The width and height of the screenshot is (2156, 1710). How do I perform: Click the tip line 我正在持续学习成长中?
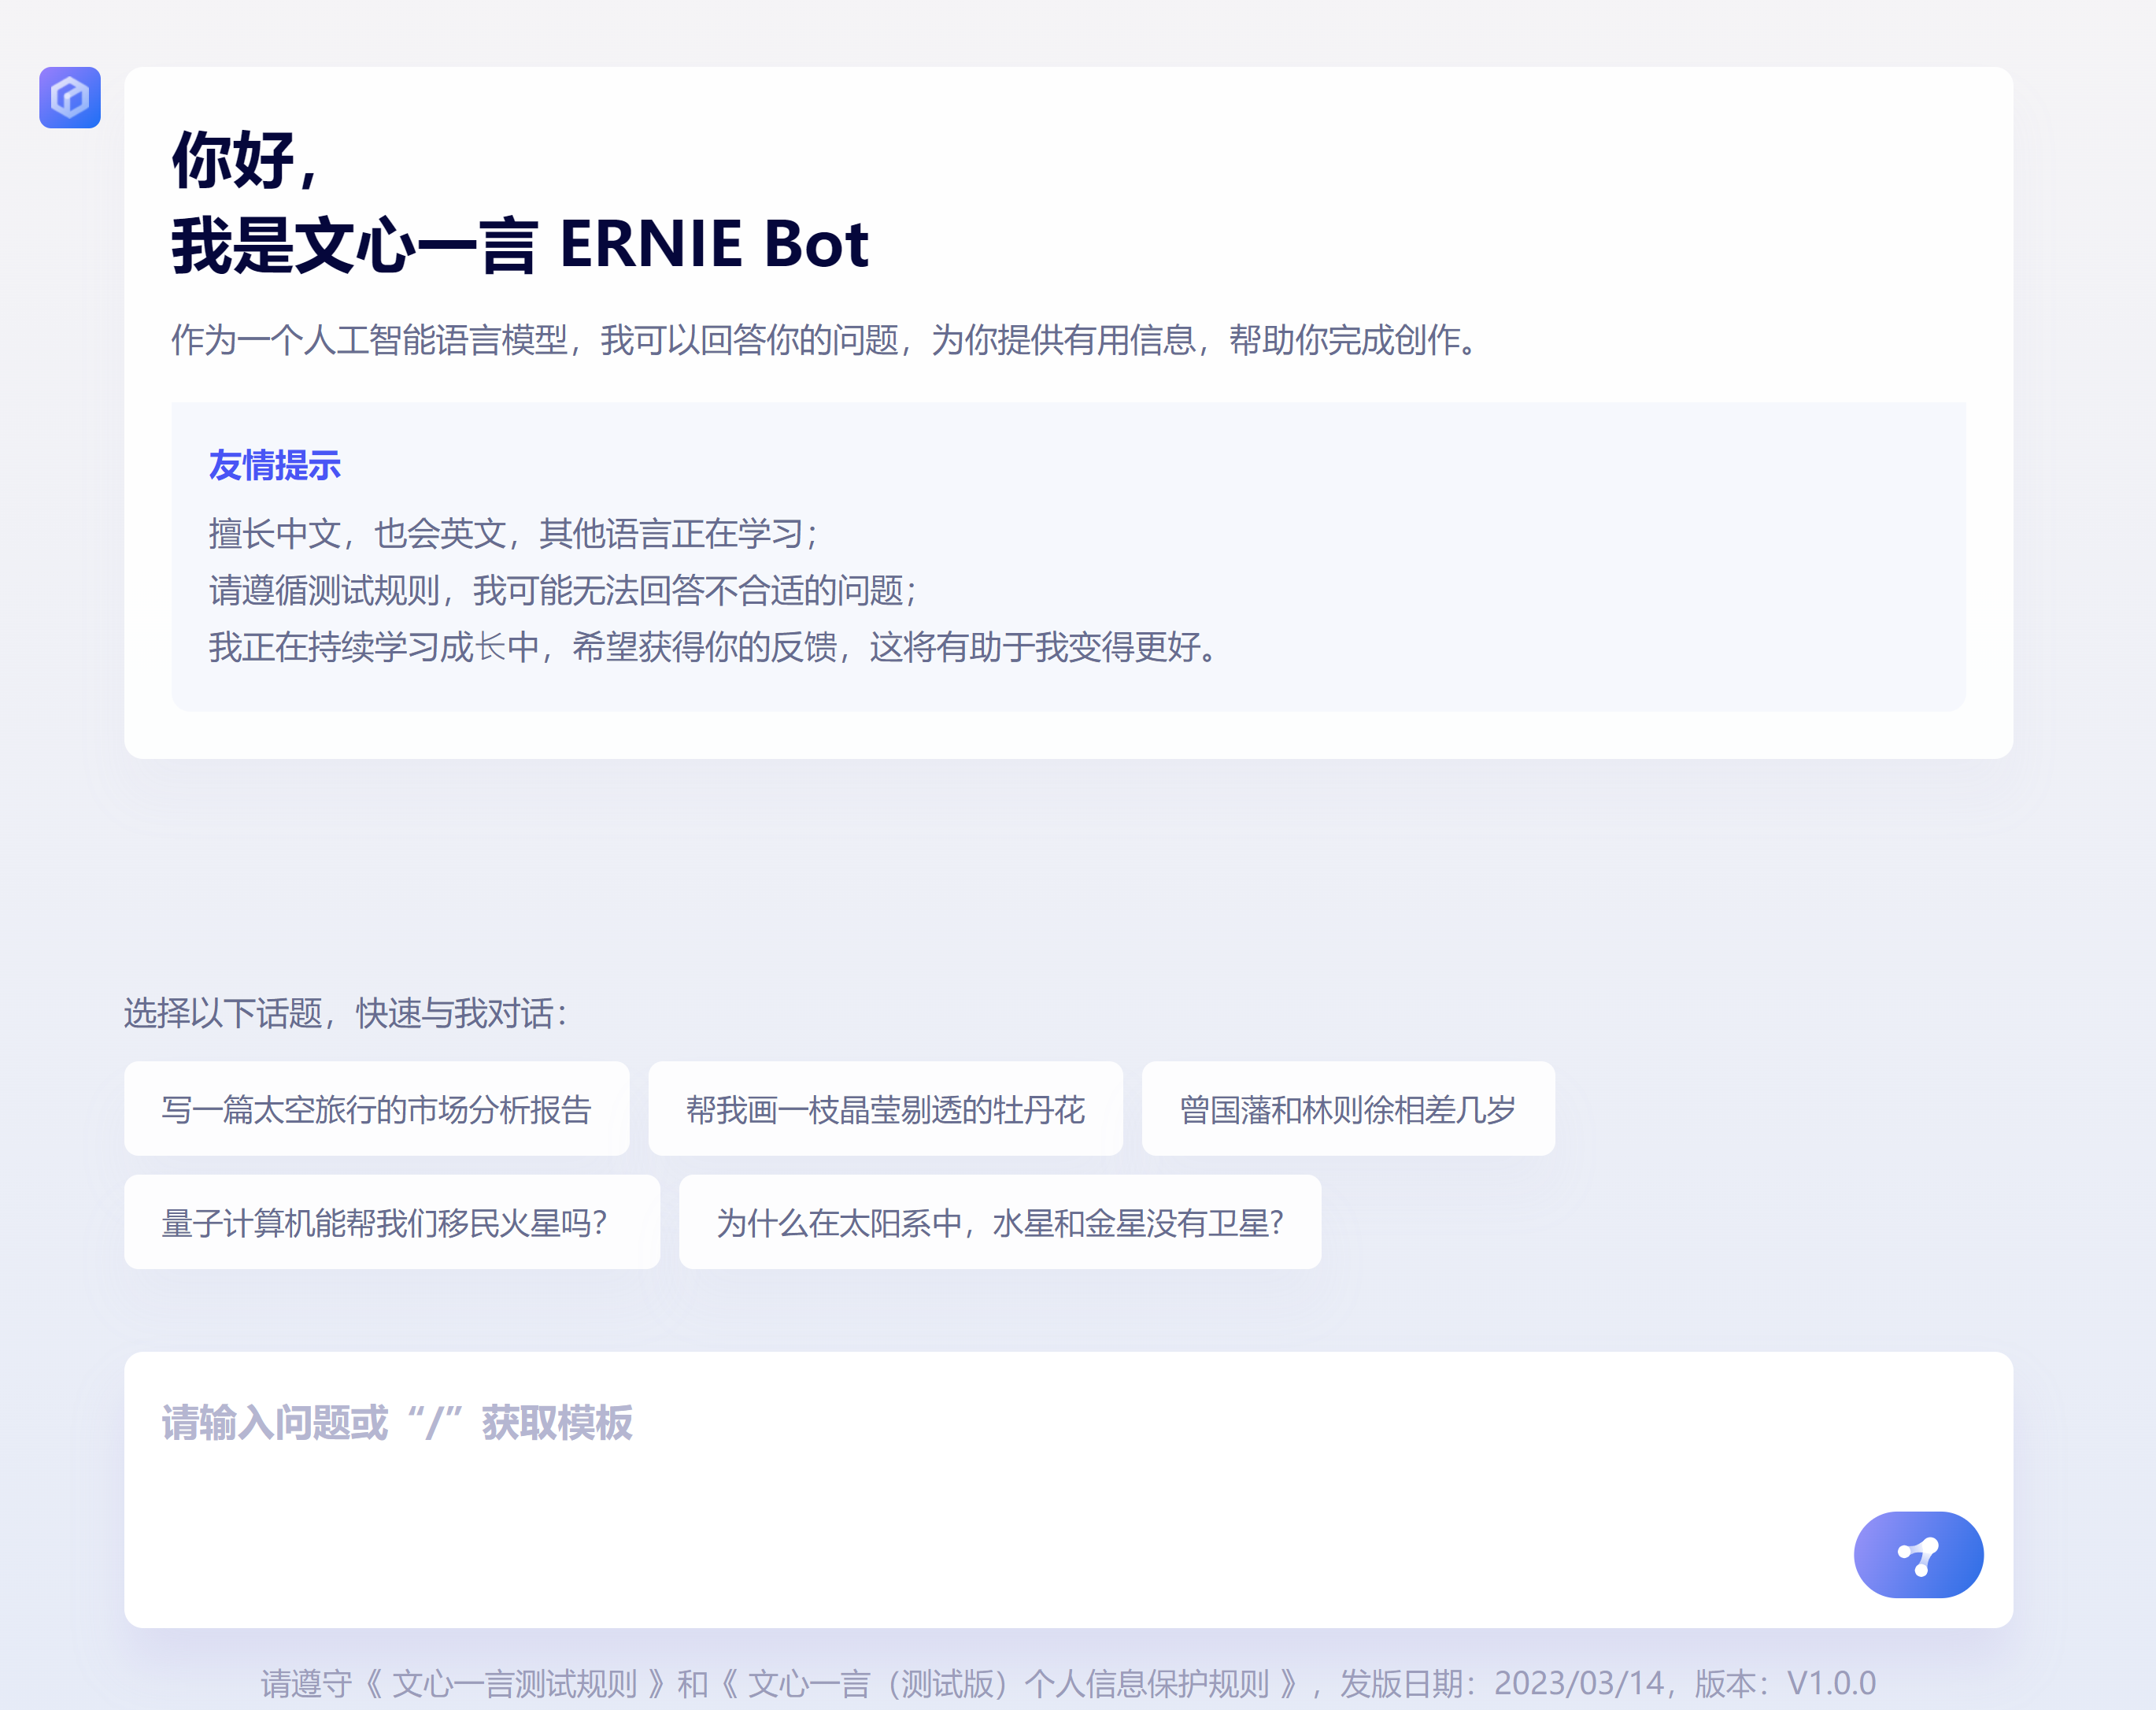713,647
